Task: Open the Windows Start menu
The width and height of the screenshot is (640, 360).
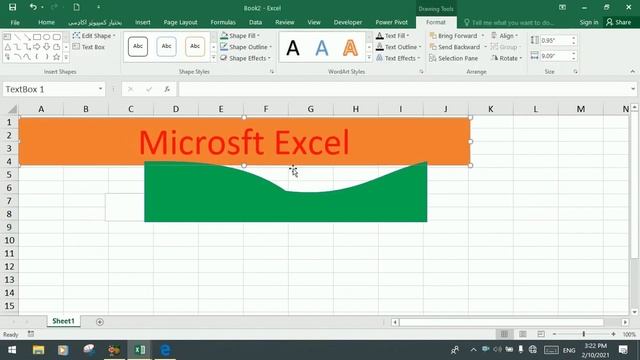Action: 12,350
